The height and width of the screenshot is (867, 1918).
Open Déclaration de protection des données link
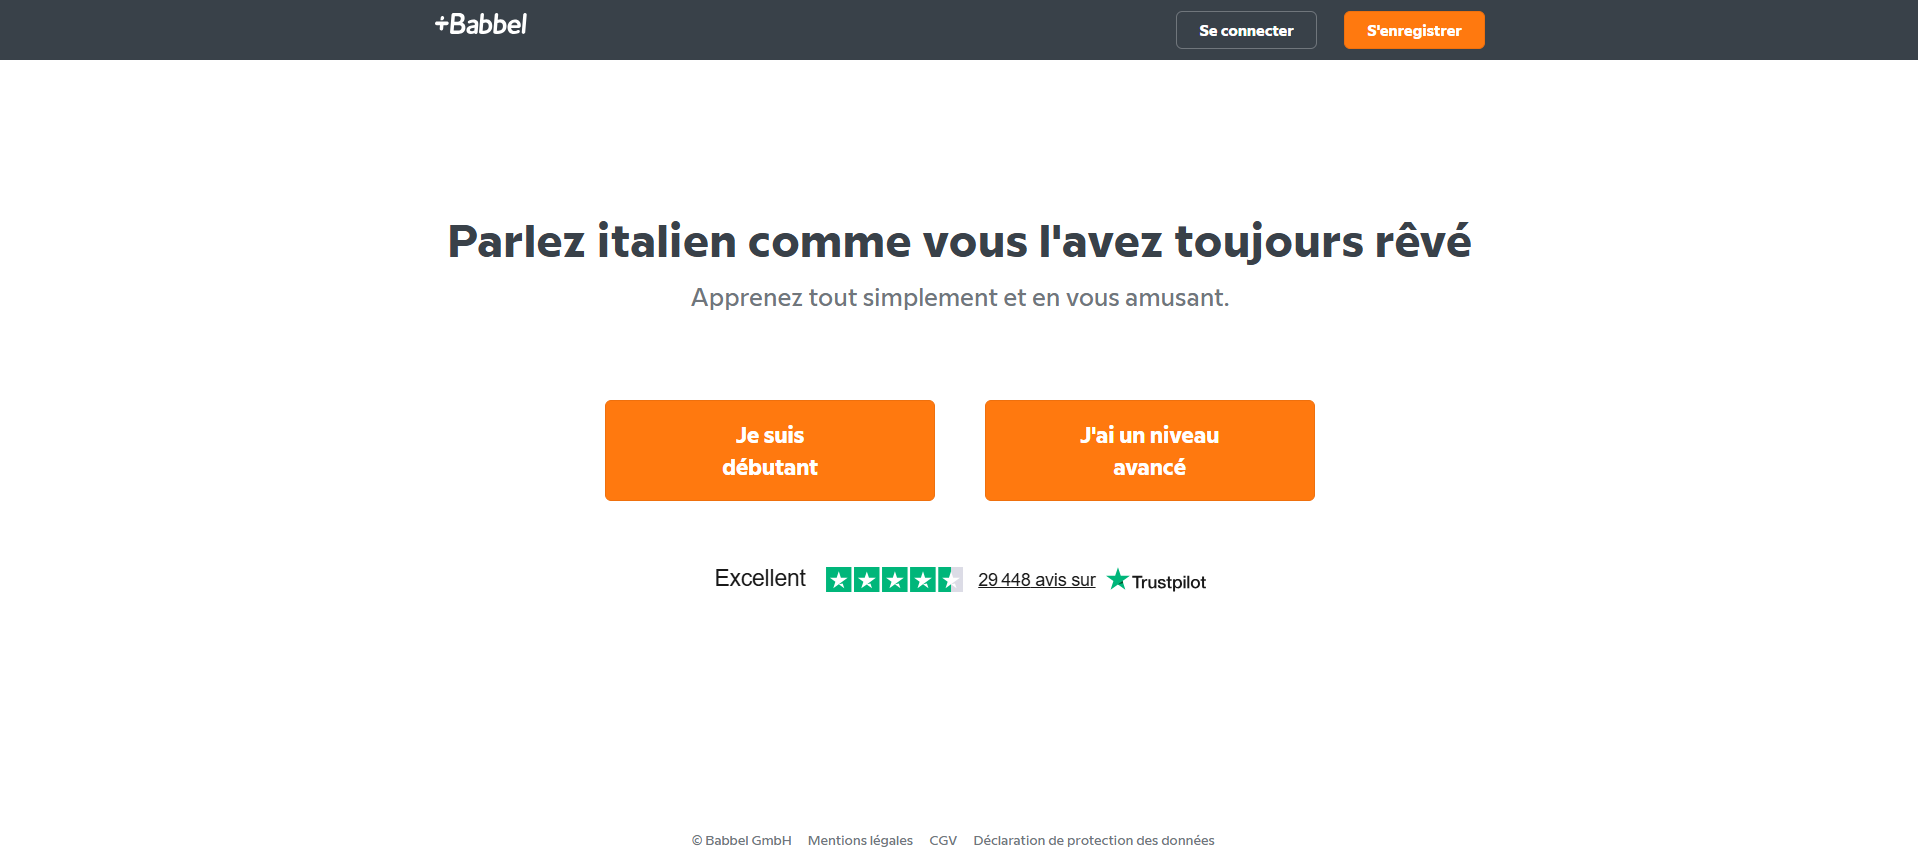pyautogui.click(x=1094, y=840)
